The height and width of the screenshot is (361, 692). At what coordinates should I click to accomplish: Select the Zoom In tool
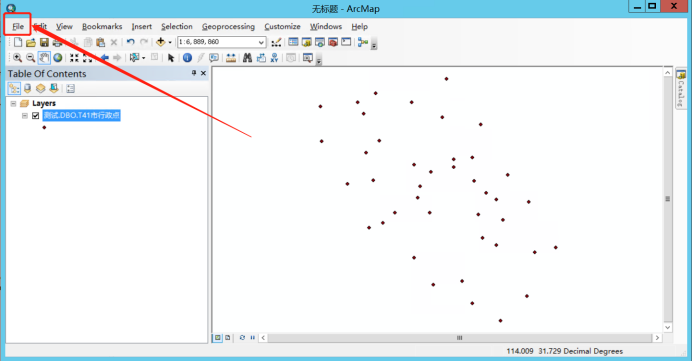click(17, 58)
